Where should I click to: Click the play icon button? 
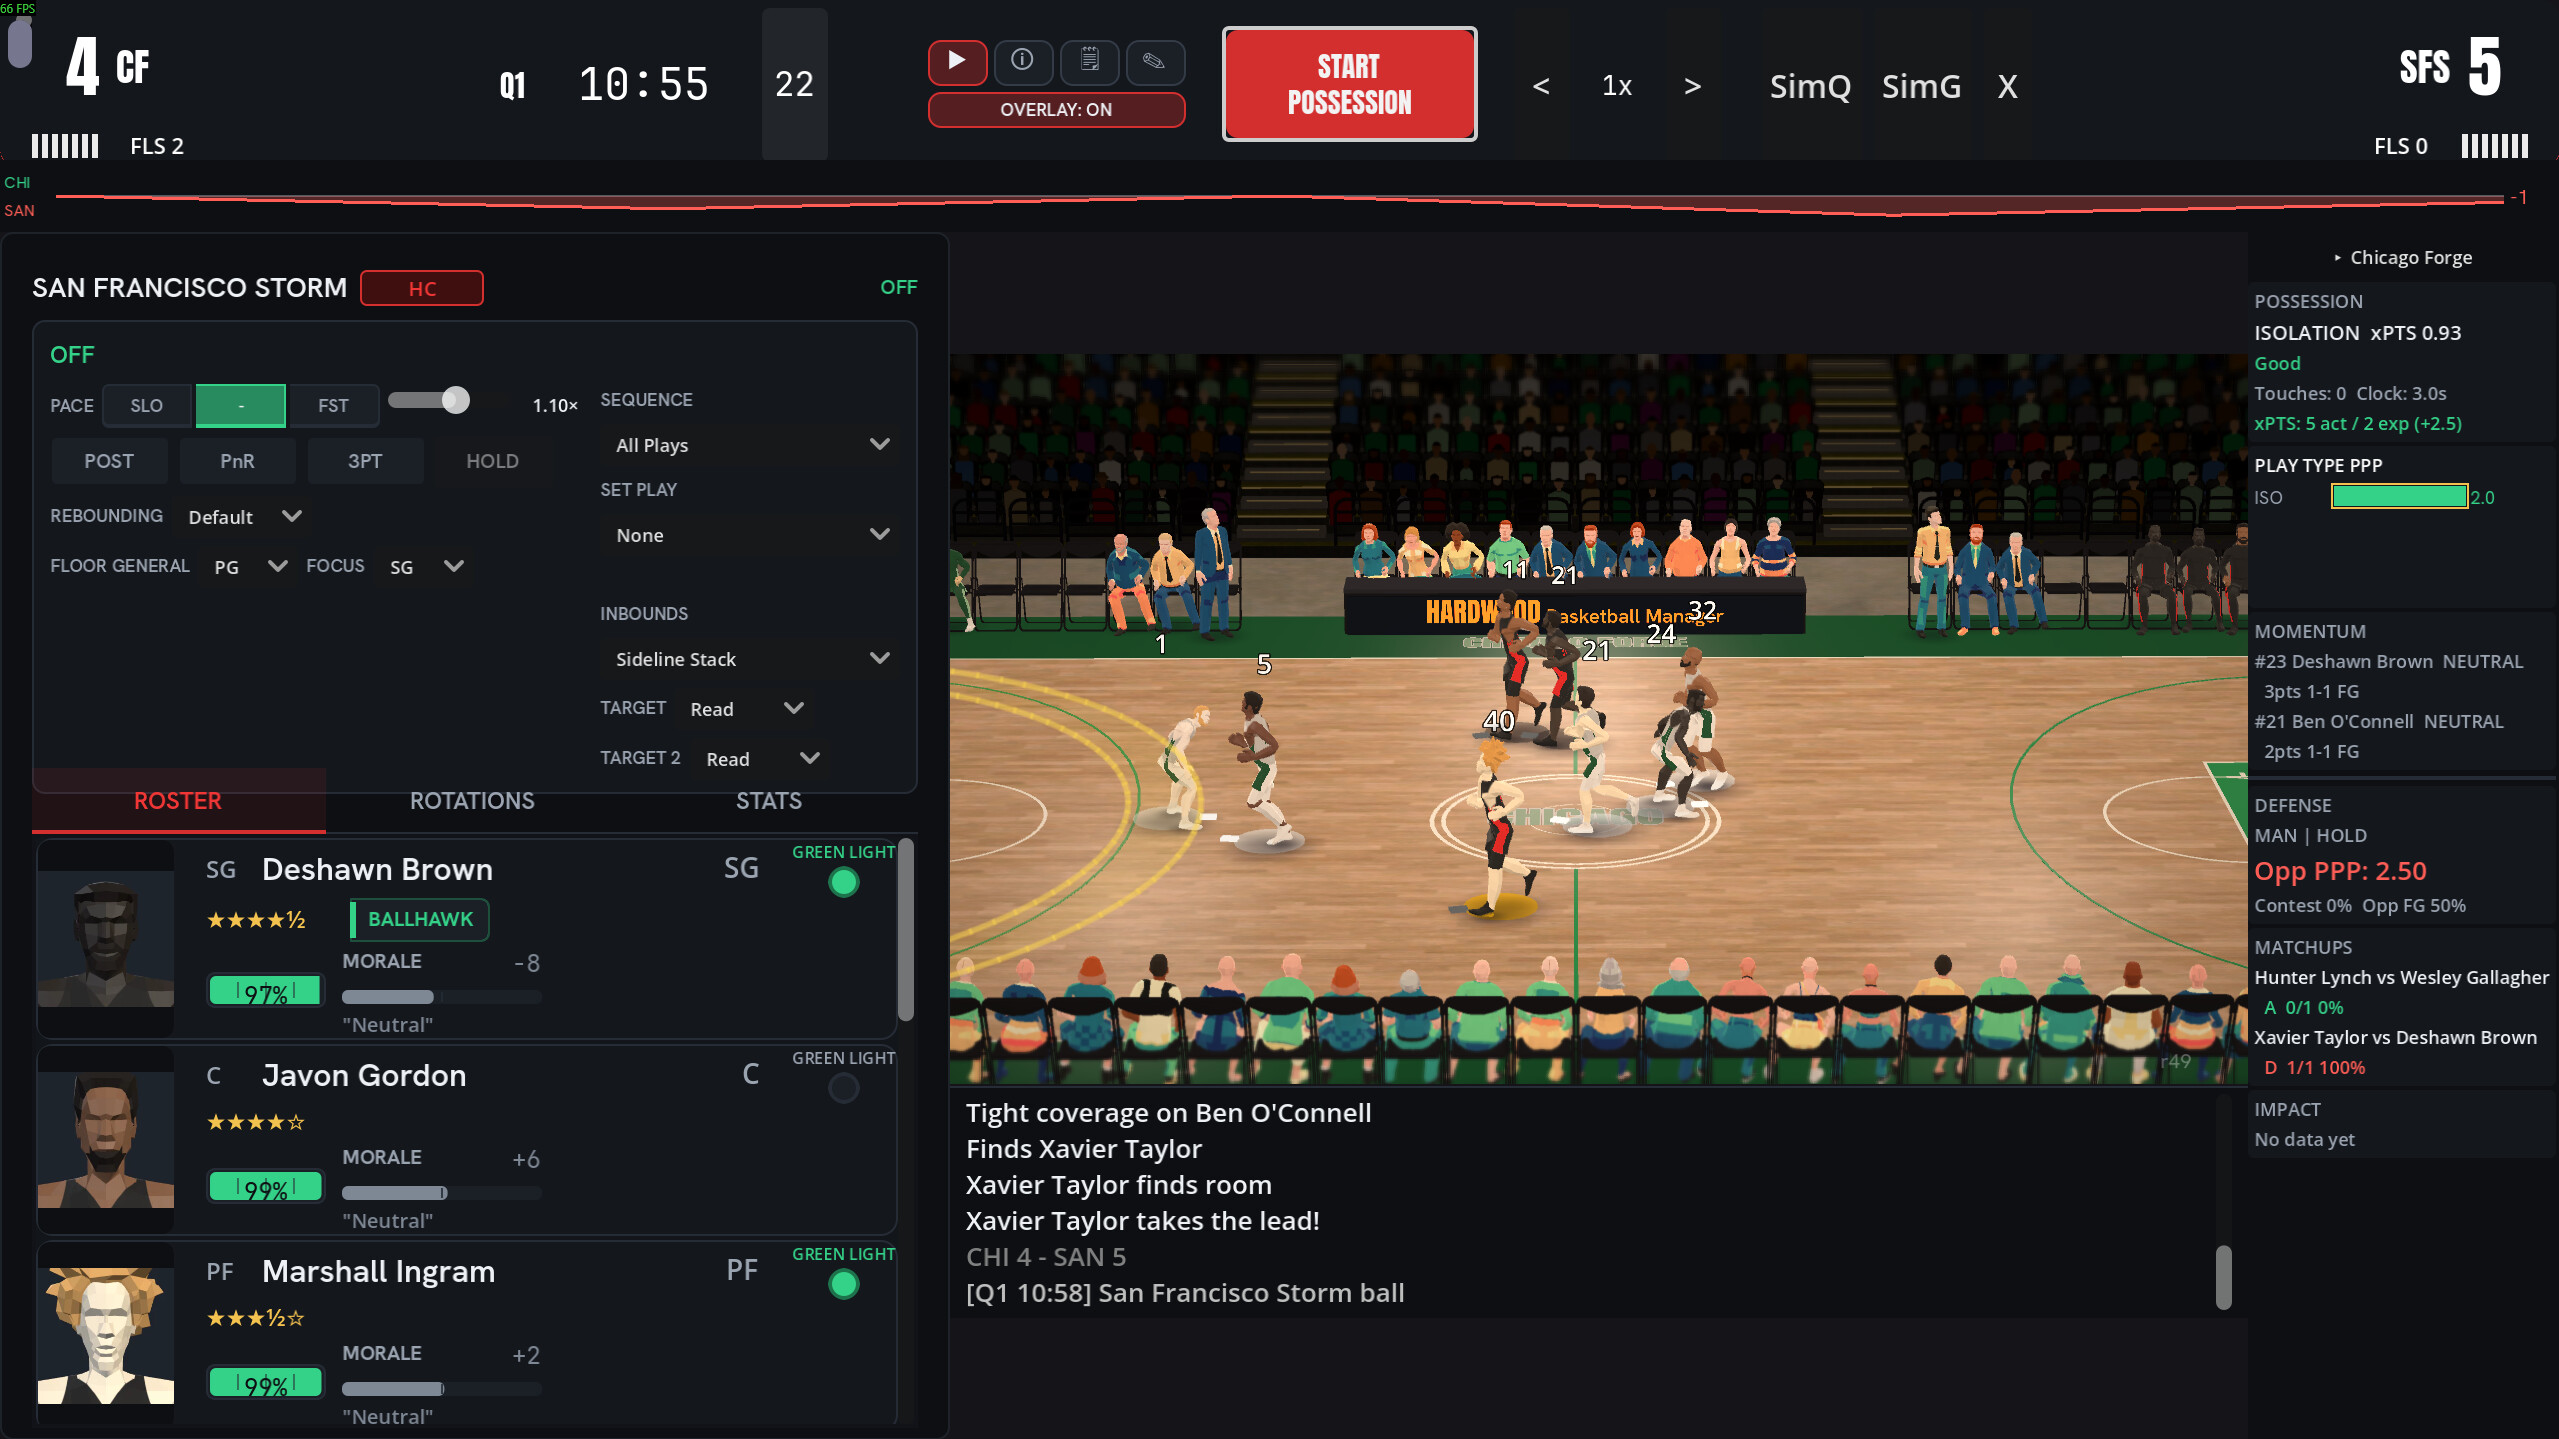[x=957, y=62]
